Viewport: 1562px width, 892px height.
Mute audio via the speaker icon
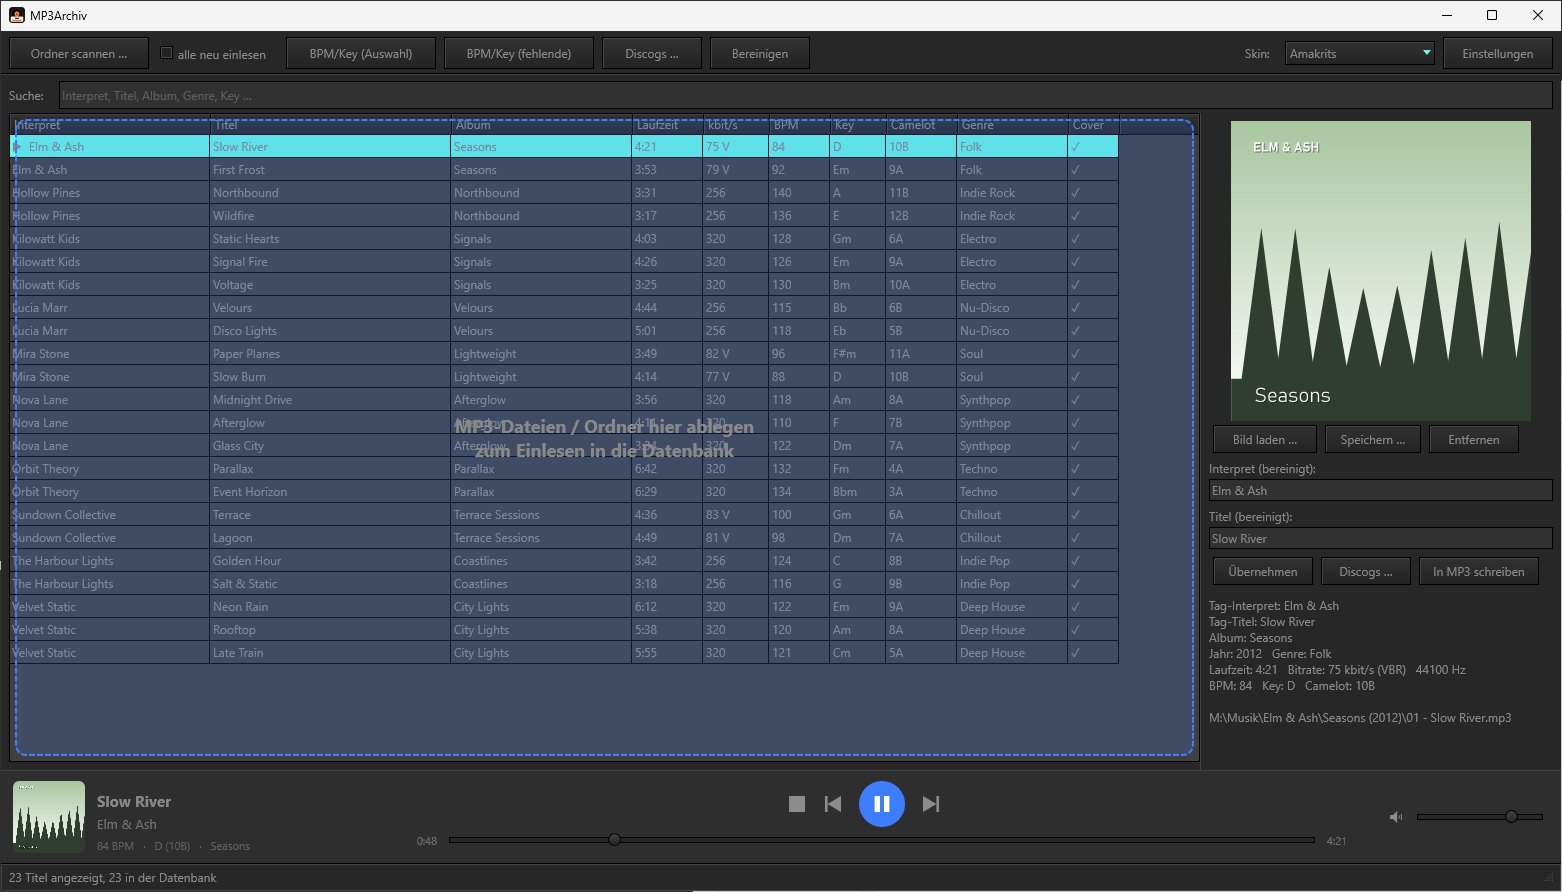1396,817
